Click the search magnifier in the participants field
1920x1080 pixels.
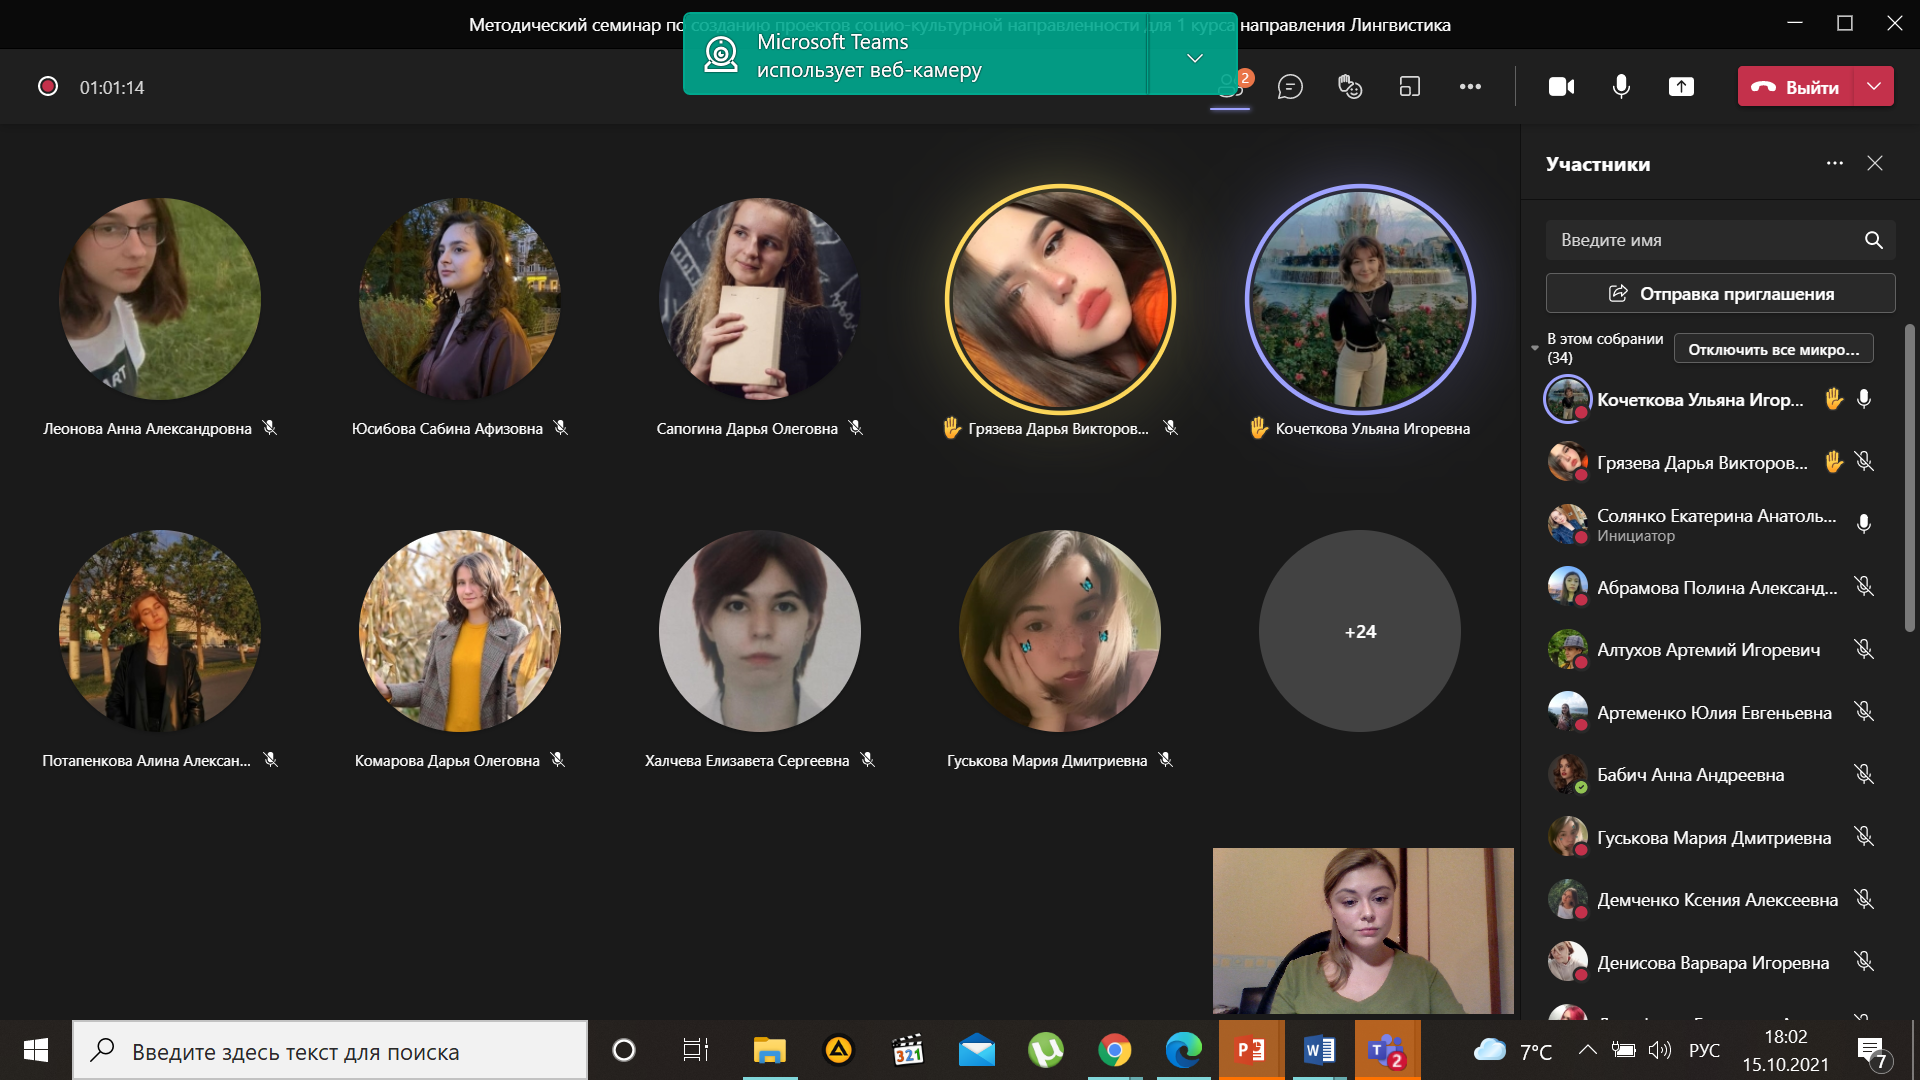click(1873, 240)
